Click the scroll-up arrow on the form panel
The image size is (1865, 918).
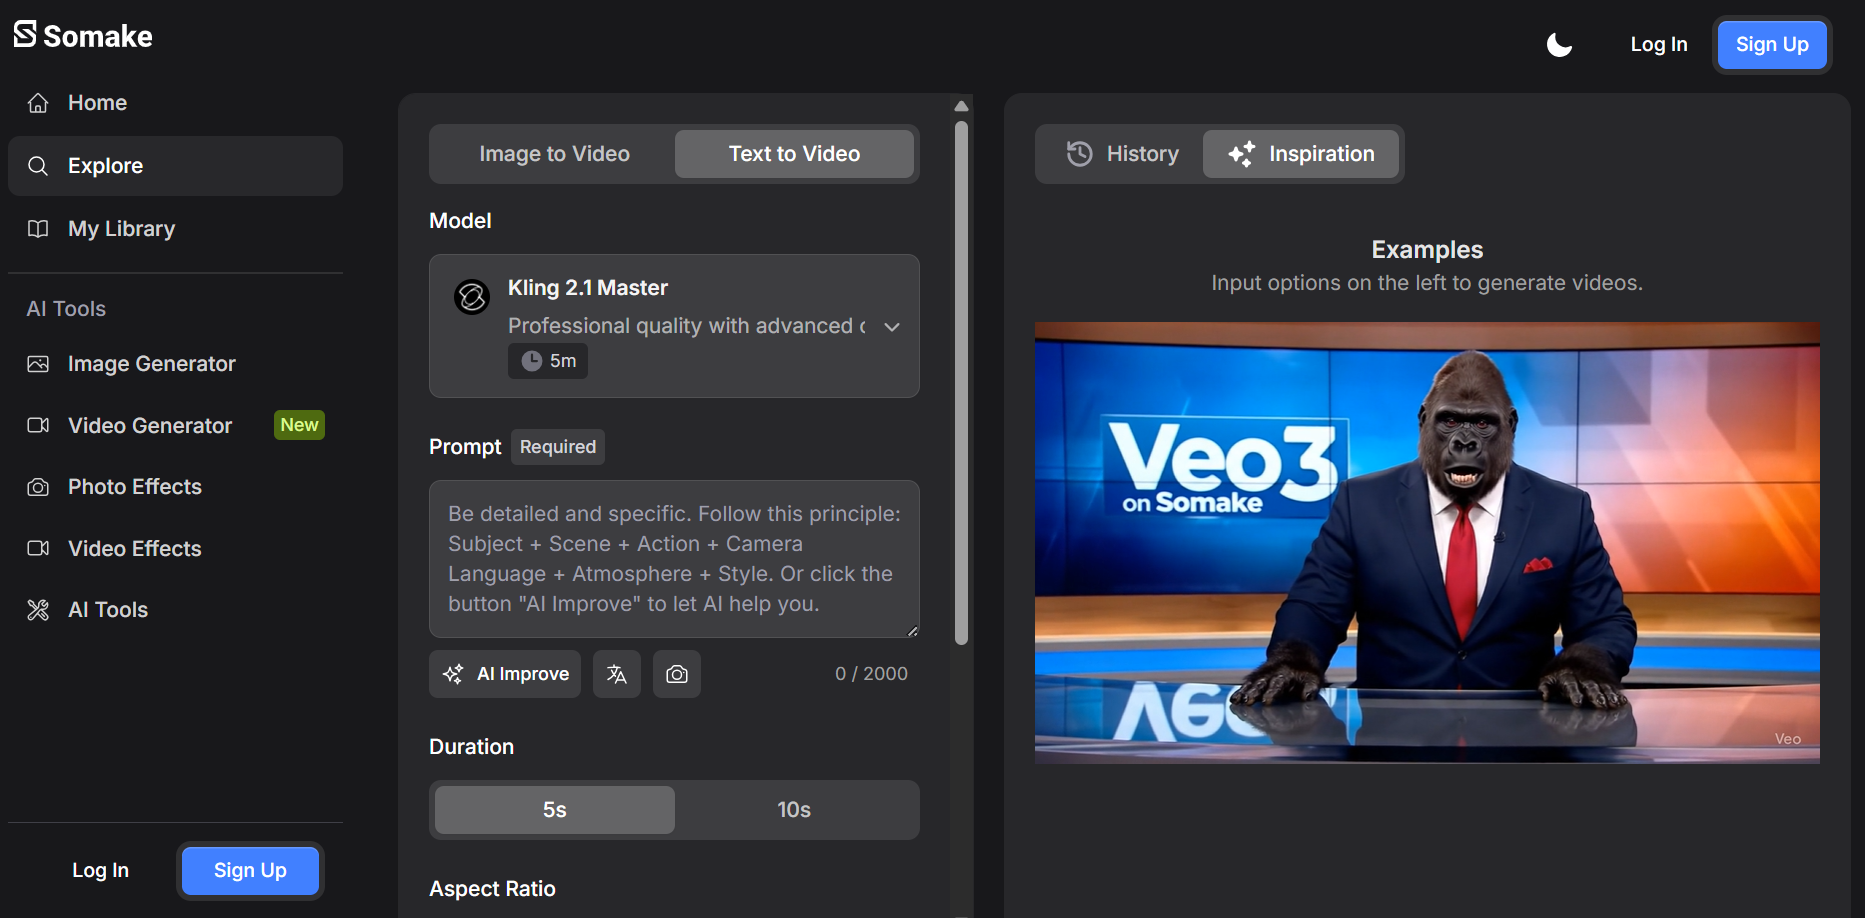tap(961, 106)
